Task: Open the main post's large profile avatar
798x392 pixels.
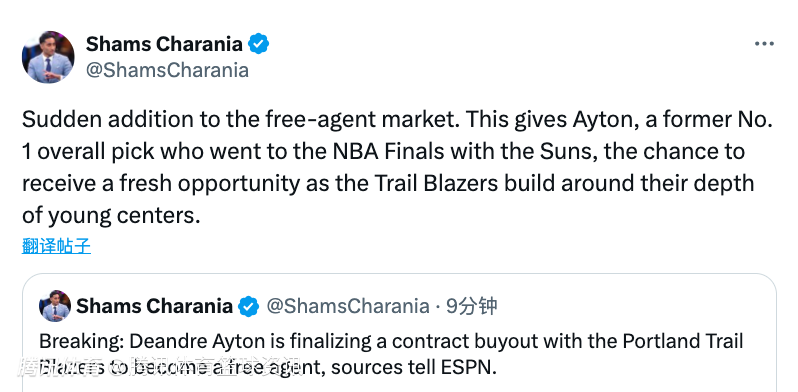Action: pos(48,57)
